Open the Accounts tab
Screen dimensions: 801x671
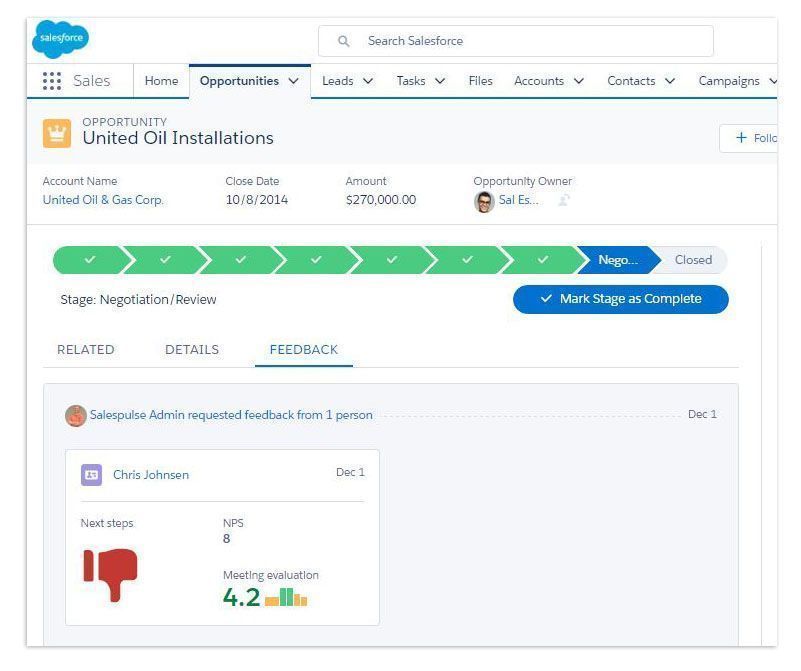pos(538,81)
